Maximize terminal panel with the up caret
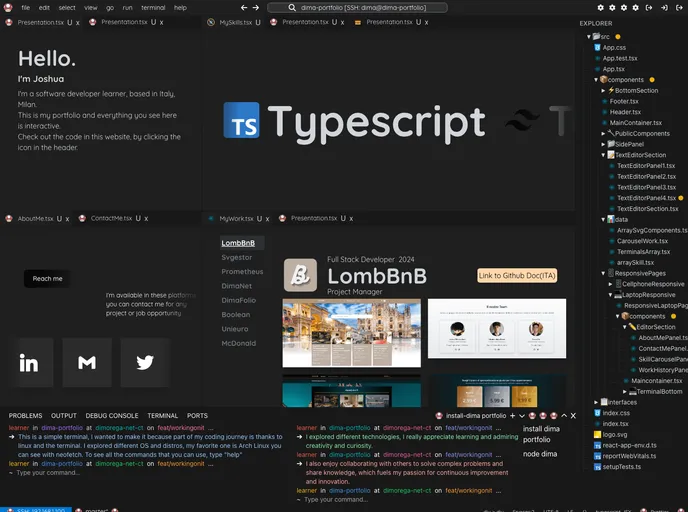This screenshot has width=688, height=512. (564, 415)
